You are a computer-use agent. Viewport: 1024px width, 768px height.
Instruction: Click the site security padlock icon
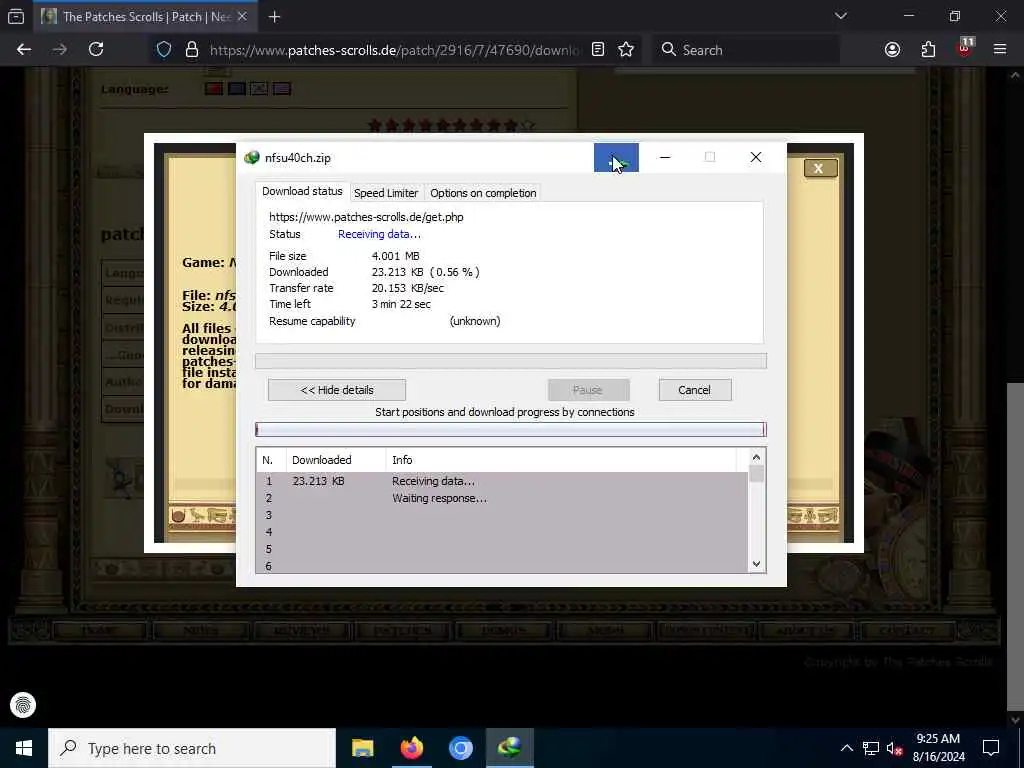click(191, 50)
